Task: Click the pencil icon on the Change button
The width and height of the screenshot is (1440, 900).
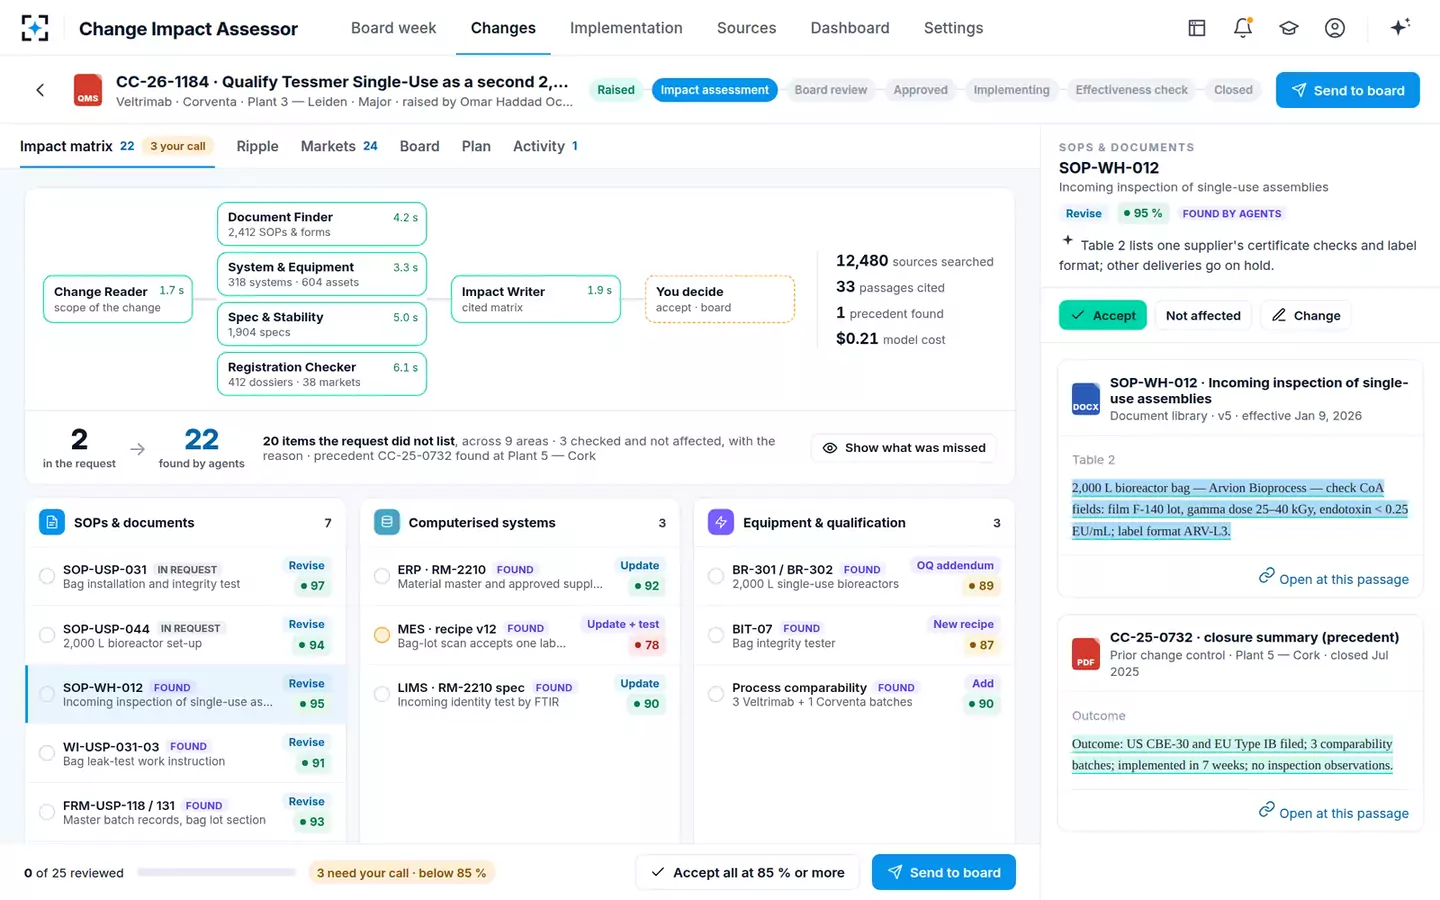Action: (1279, 315)
